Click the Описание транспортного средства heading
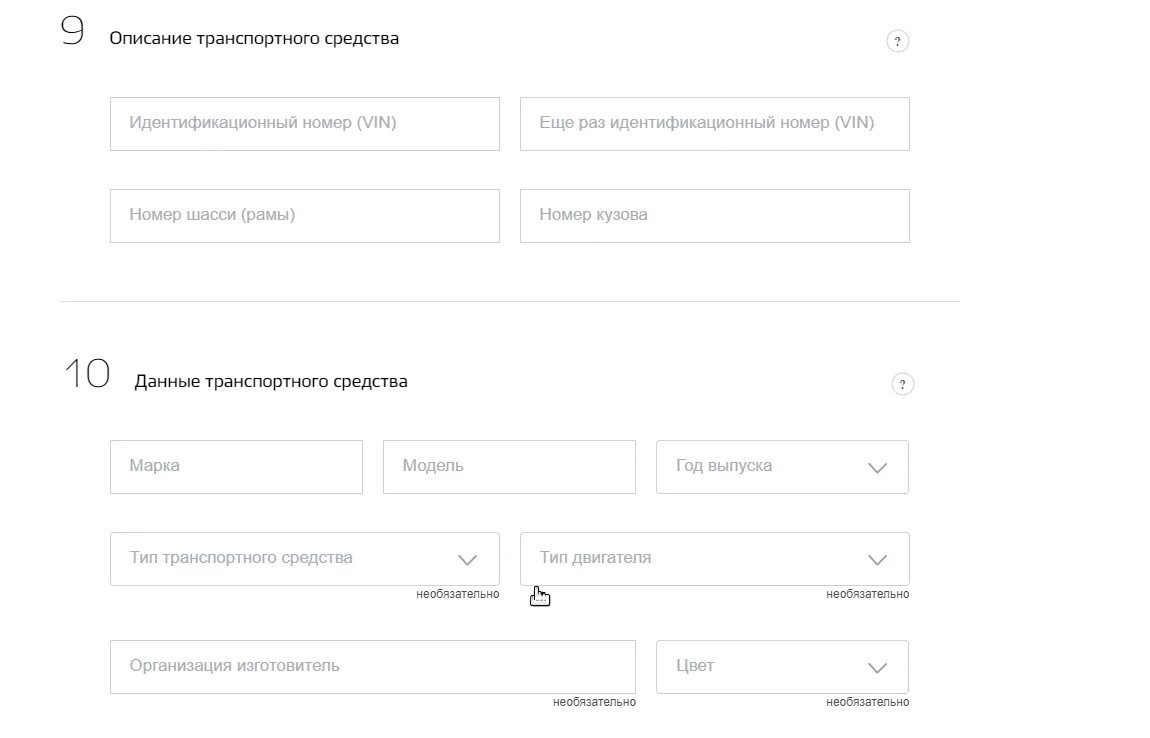The height and width of the screenshot is (738, 1150). coord(254,39)
